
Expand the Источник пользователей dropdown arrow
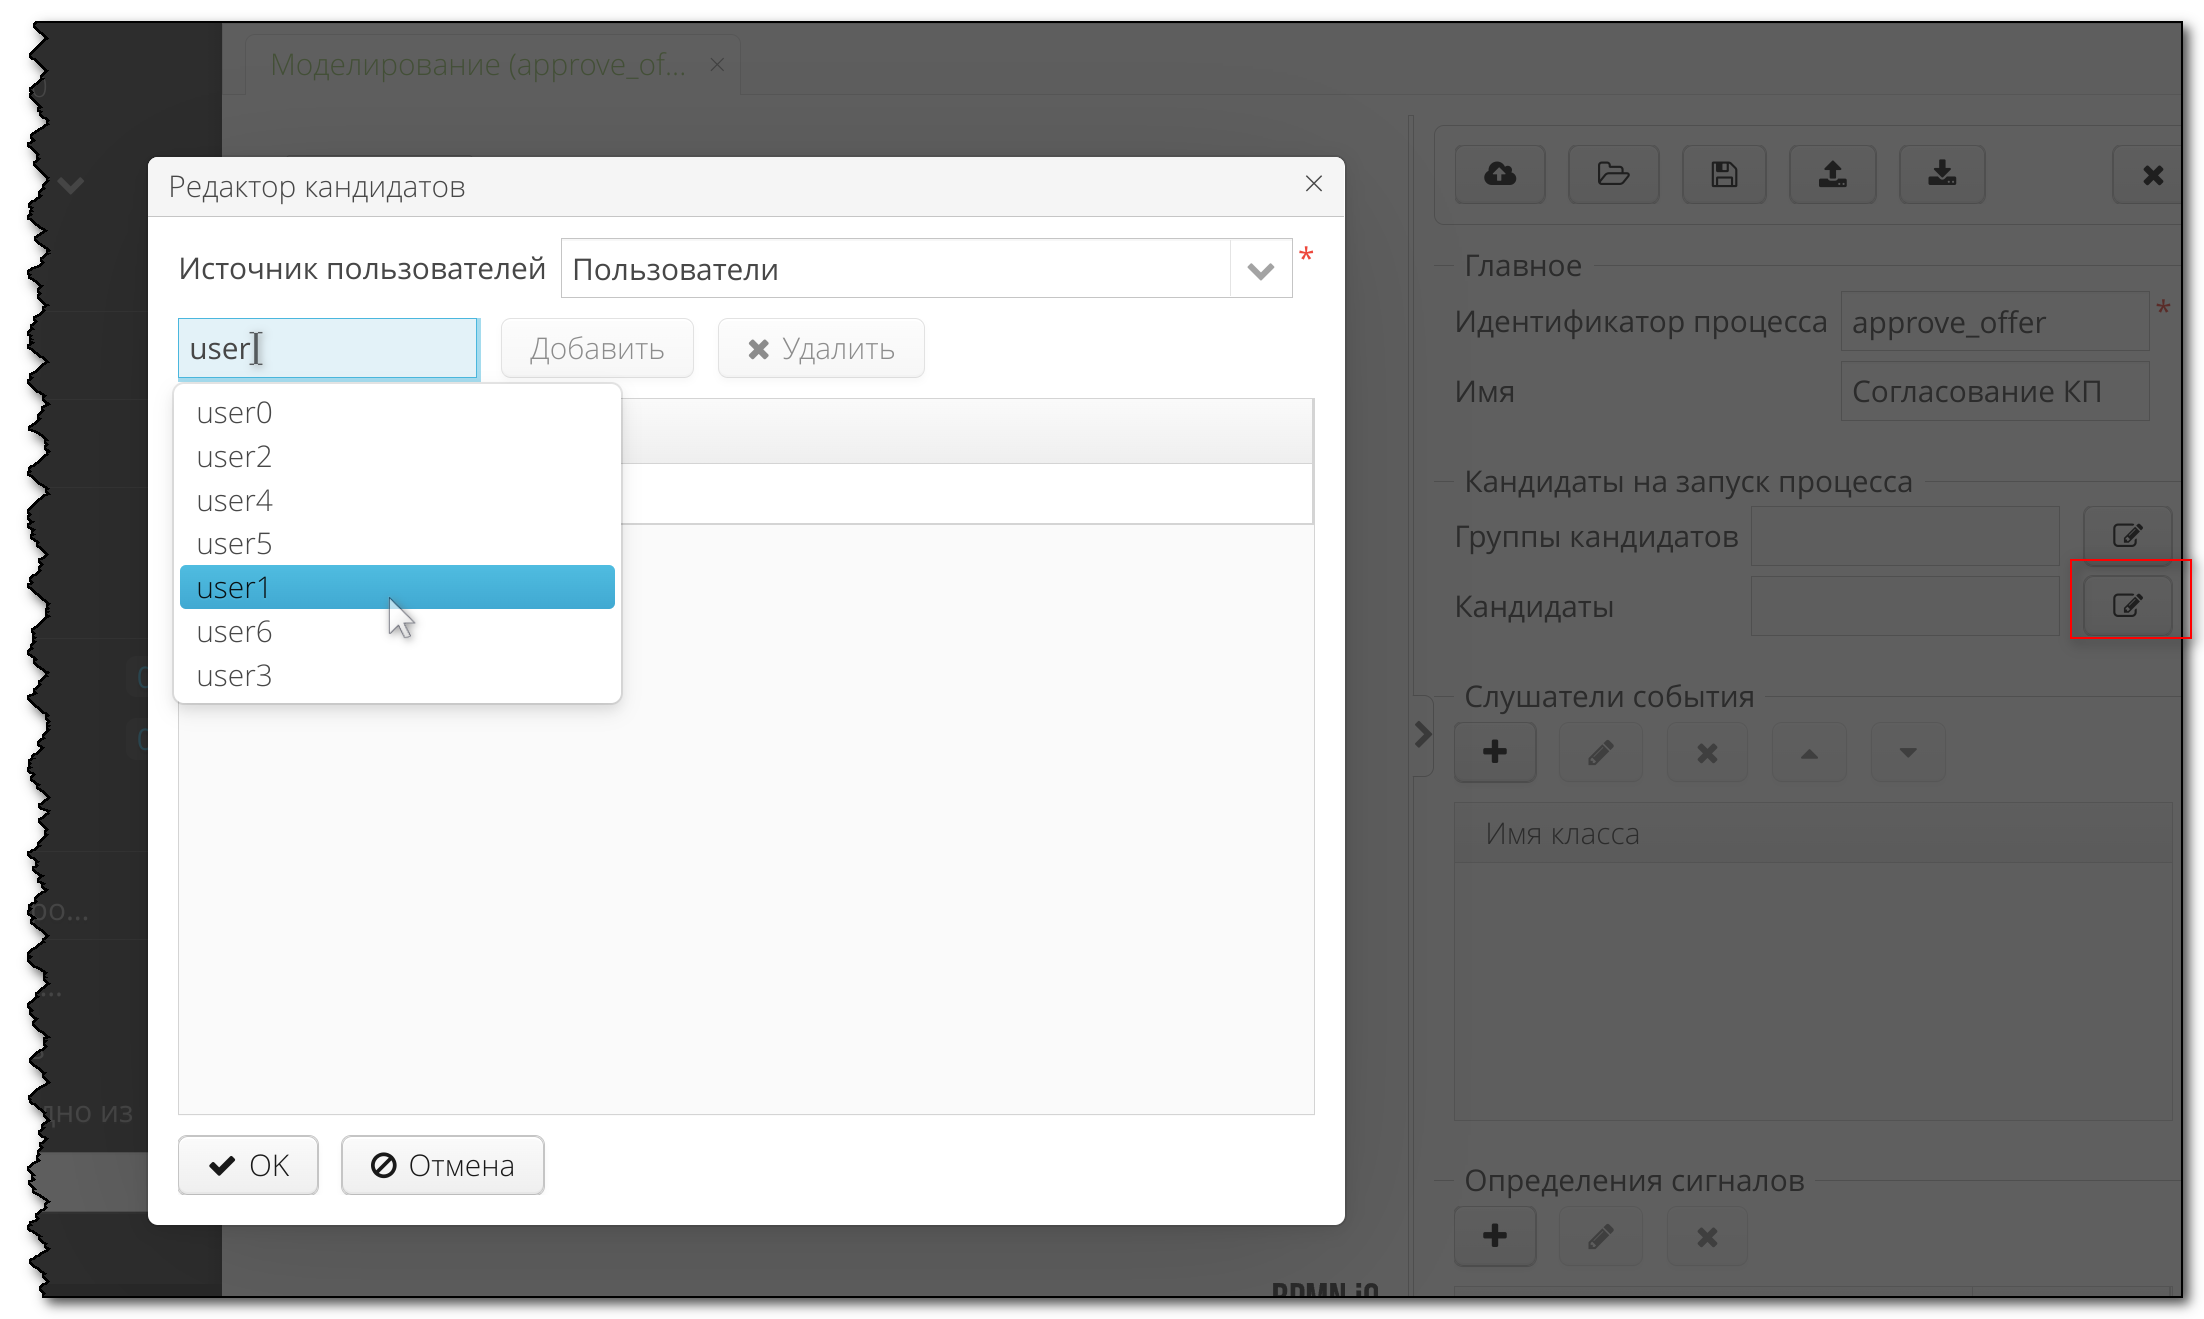click(x=1260, y=270)
